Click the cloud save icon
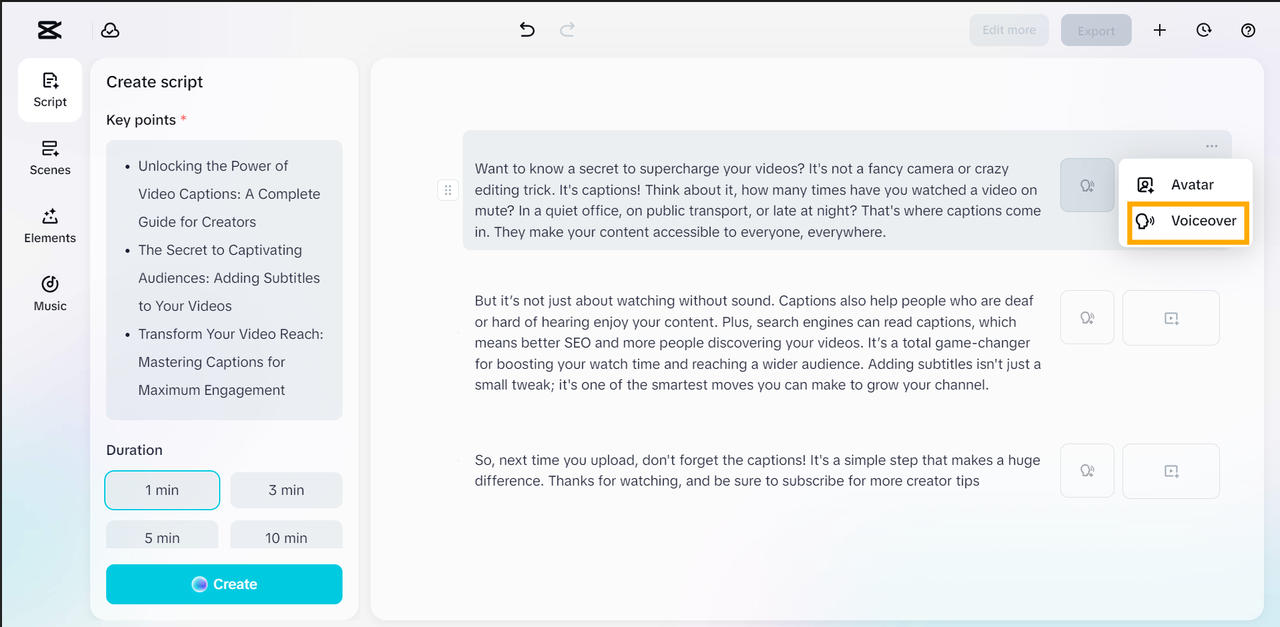1280x627 pixels. pyautogui.click(x=111, y=30)
